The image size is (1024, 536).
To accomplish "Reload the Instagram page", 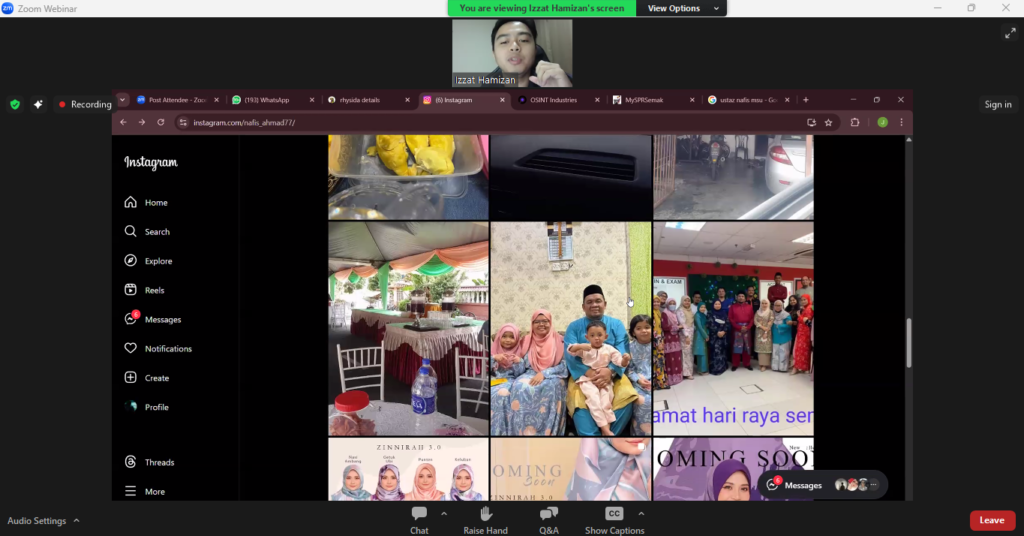I will (161, 122).
